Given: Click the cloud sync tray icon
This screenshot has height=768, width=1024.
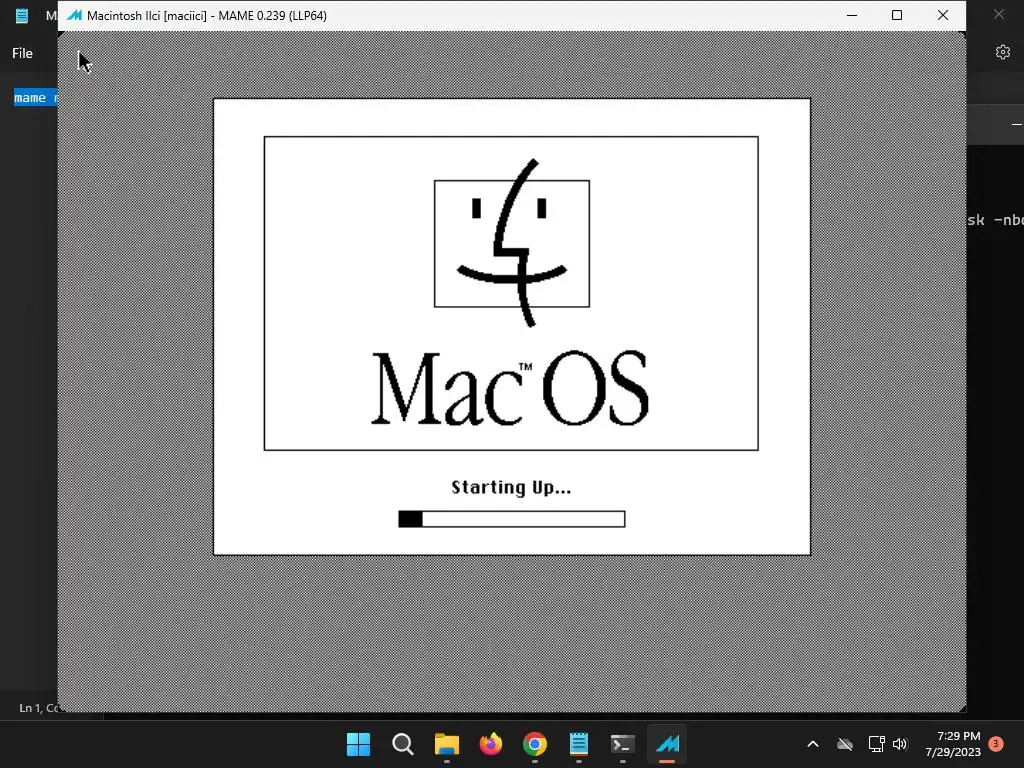Looking at the screenshot, I should point(845,744).
